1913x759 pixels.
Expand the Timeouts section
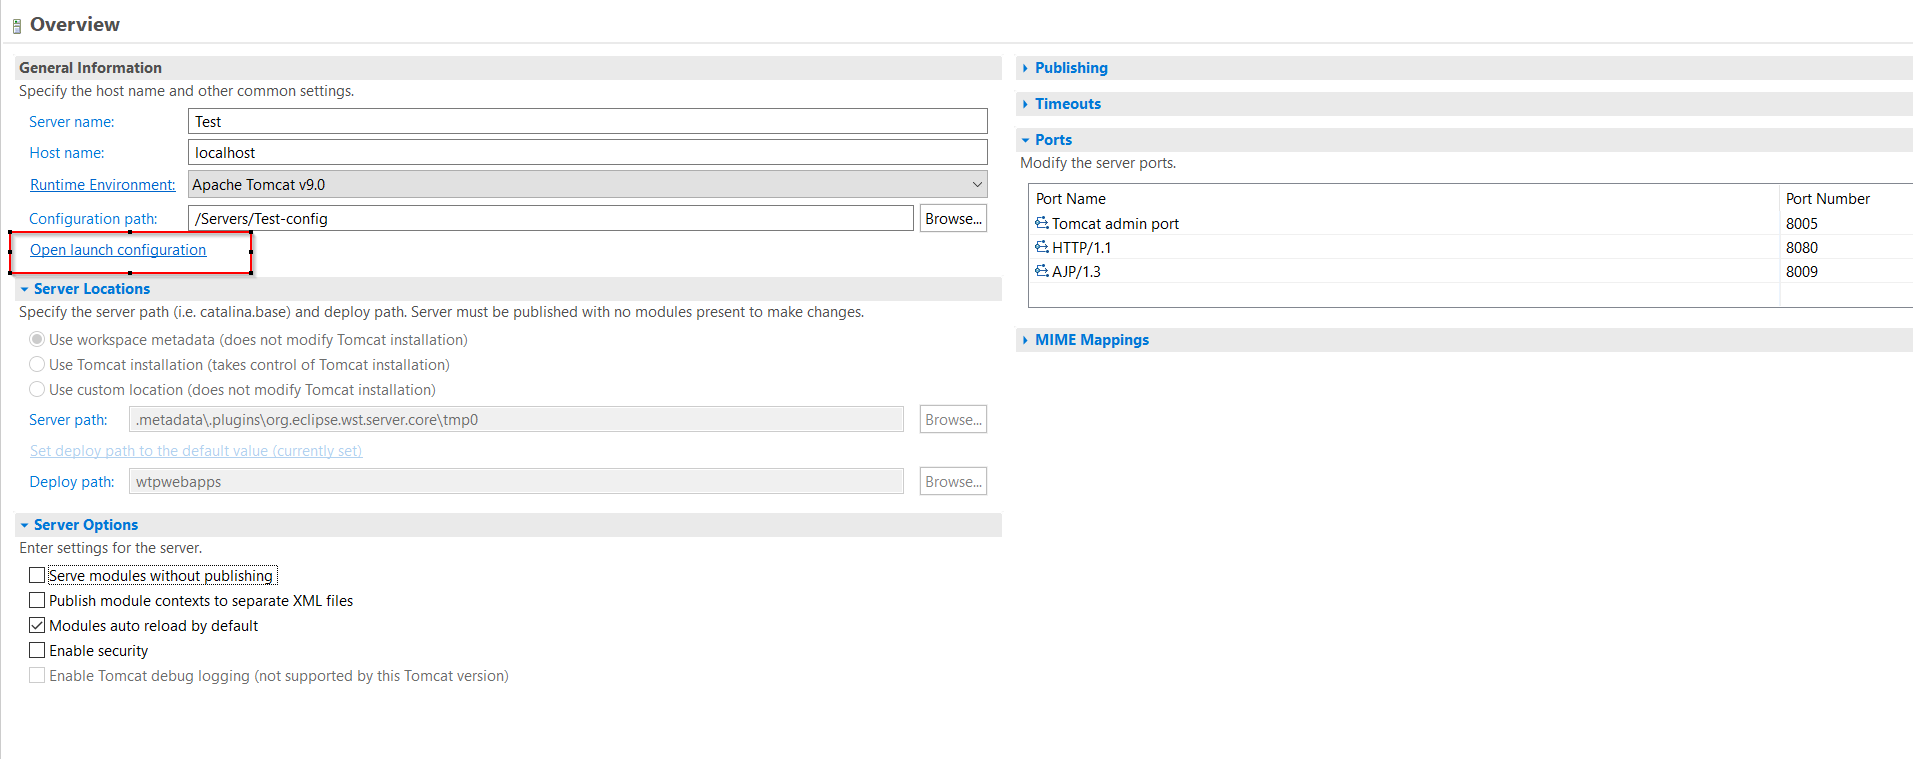1067,104
